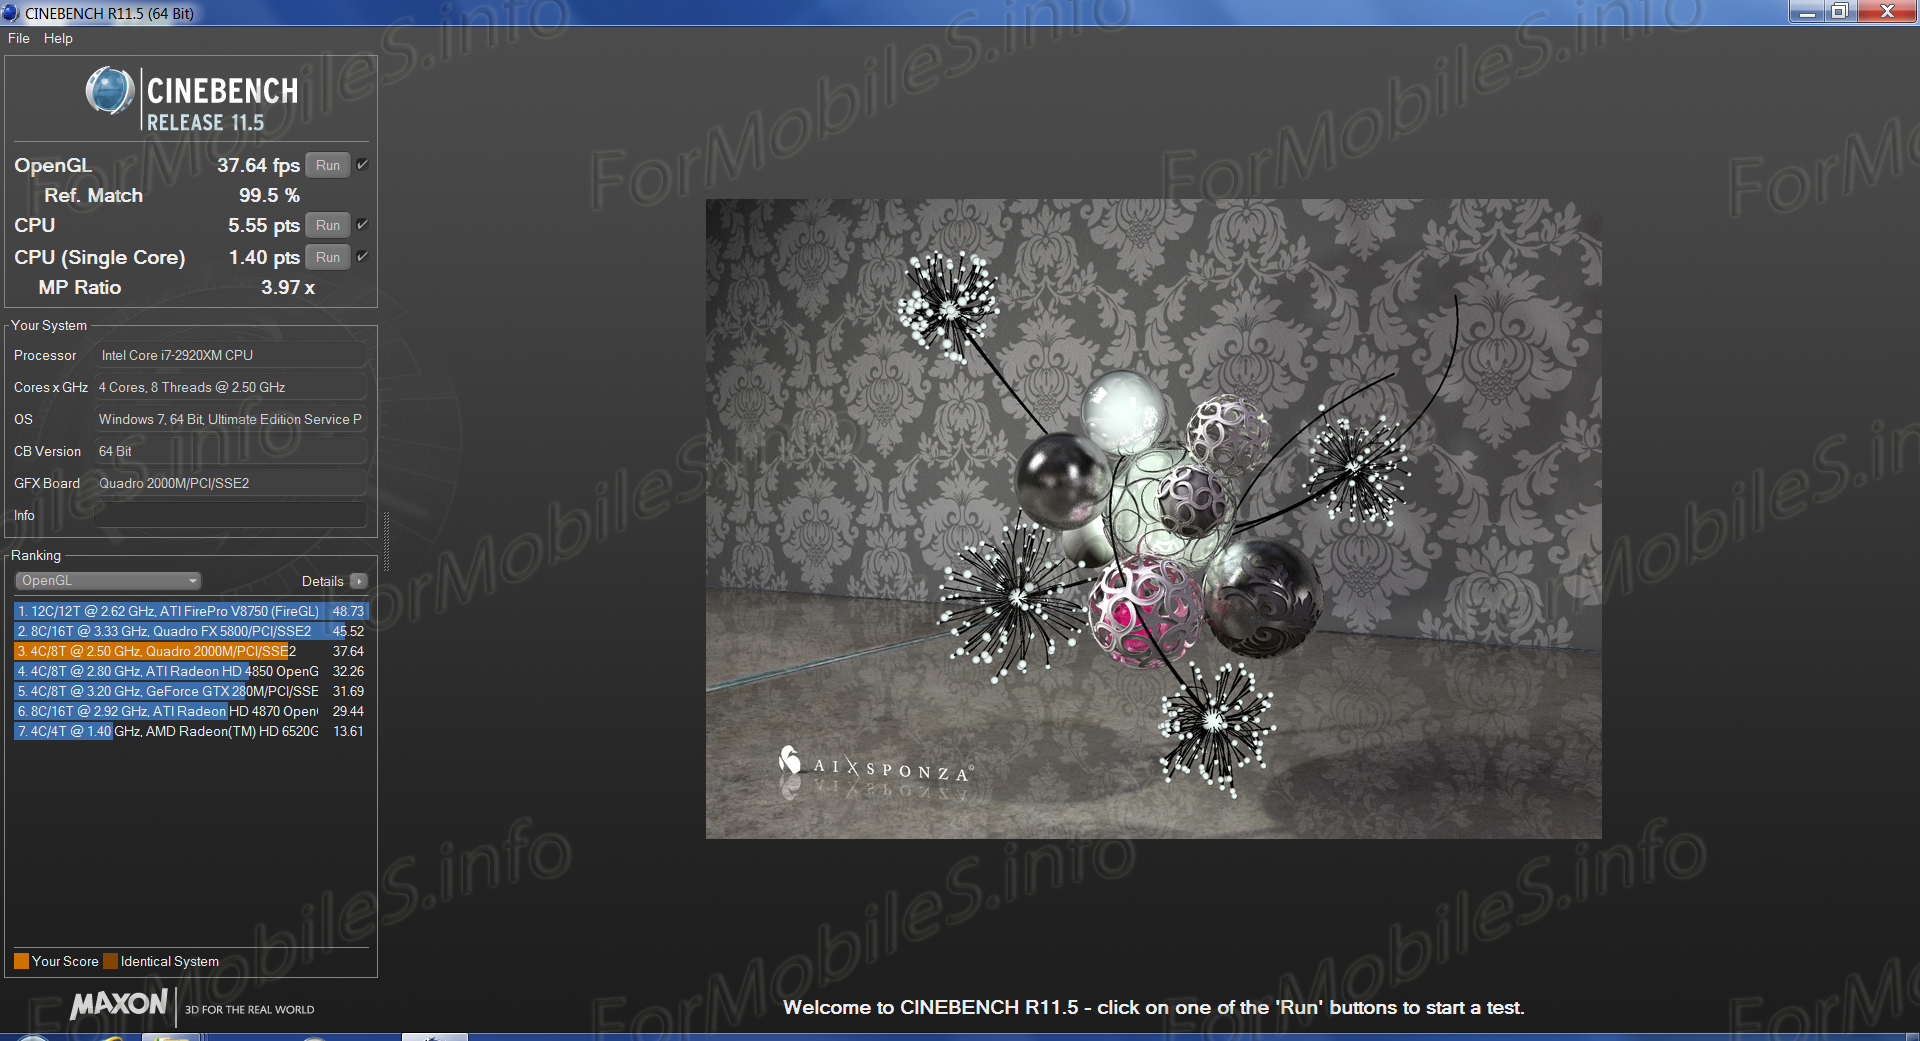Click the CINEBENCH globe logo
Screen dimensions: 1920x1041
pos(110,91)
